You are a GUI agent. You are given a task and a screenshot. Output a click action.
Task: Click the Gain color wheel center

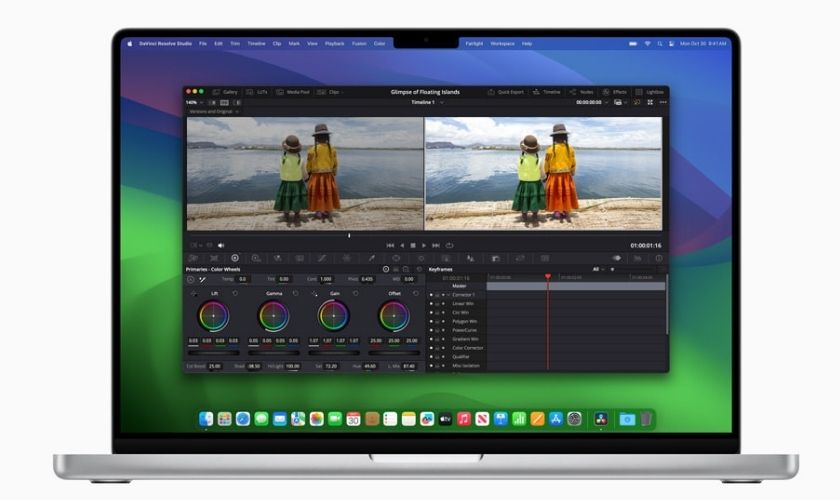tap(334, 316)
